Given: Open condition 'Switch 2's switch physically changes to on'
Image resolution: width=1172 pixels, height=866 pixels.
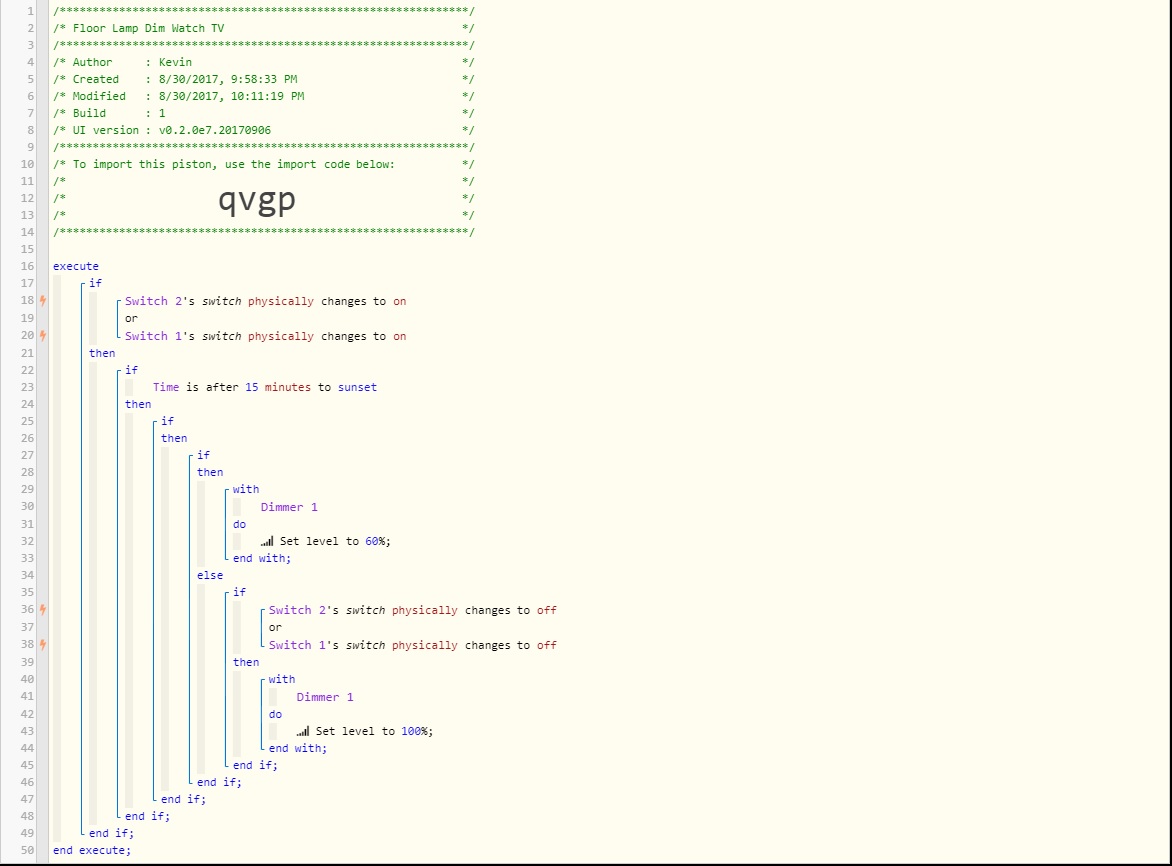Looking at the screenshot, I should click(265, 301).
